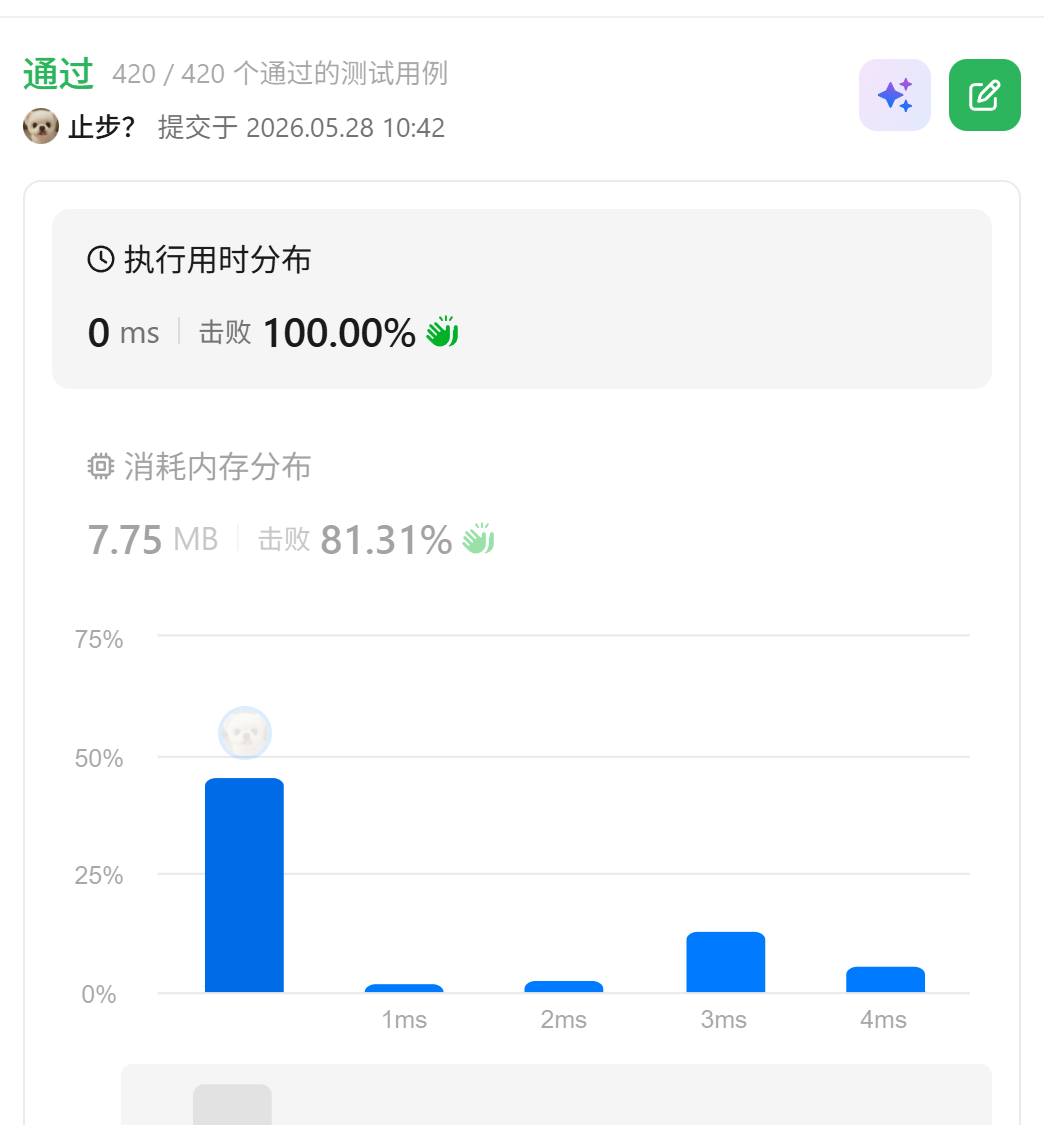Open the 止步? user profile link
This screenshot has width=1044, height=1125.
101,127
